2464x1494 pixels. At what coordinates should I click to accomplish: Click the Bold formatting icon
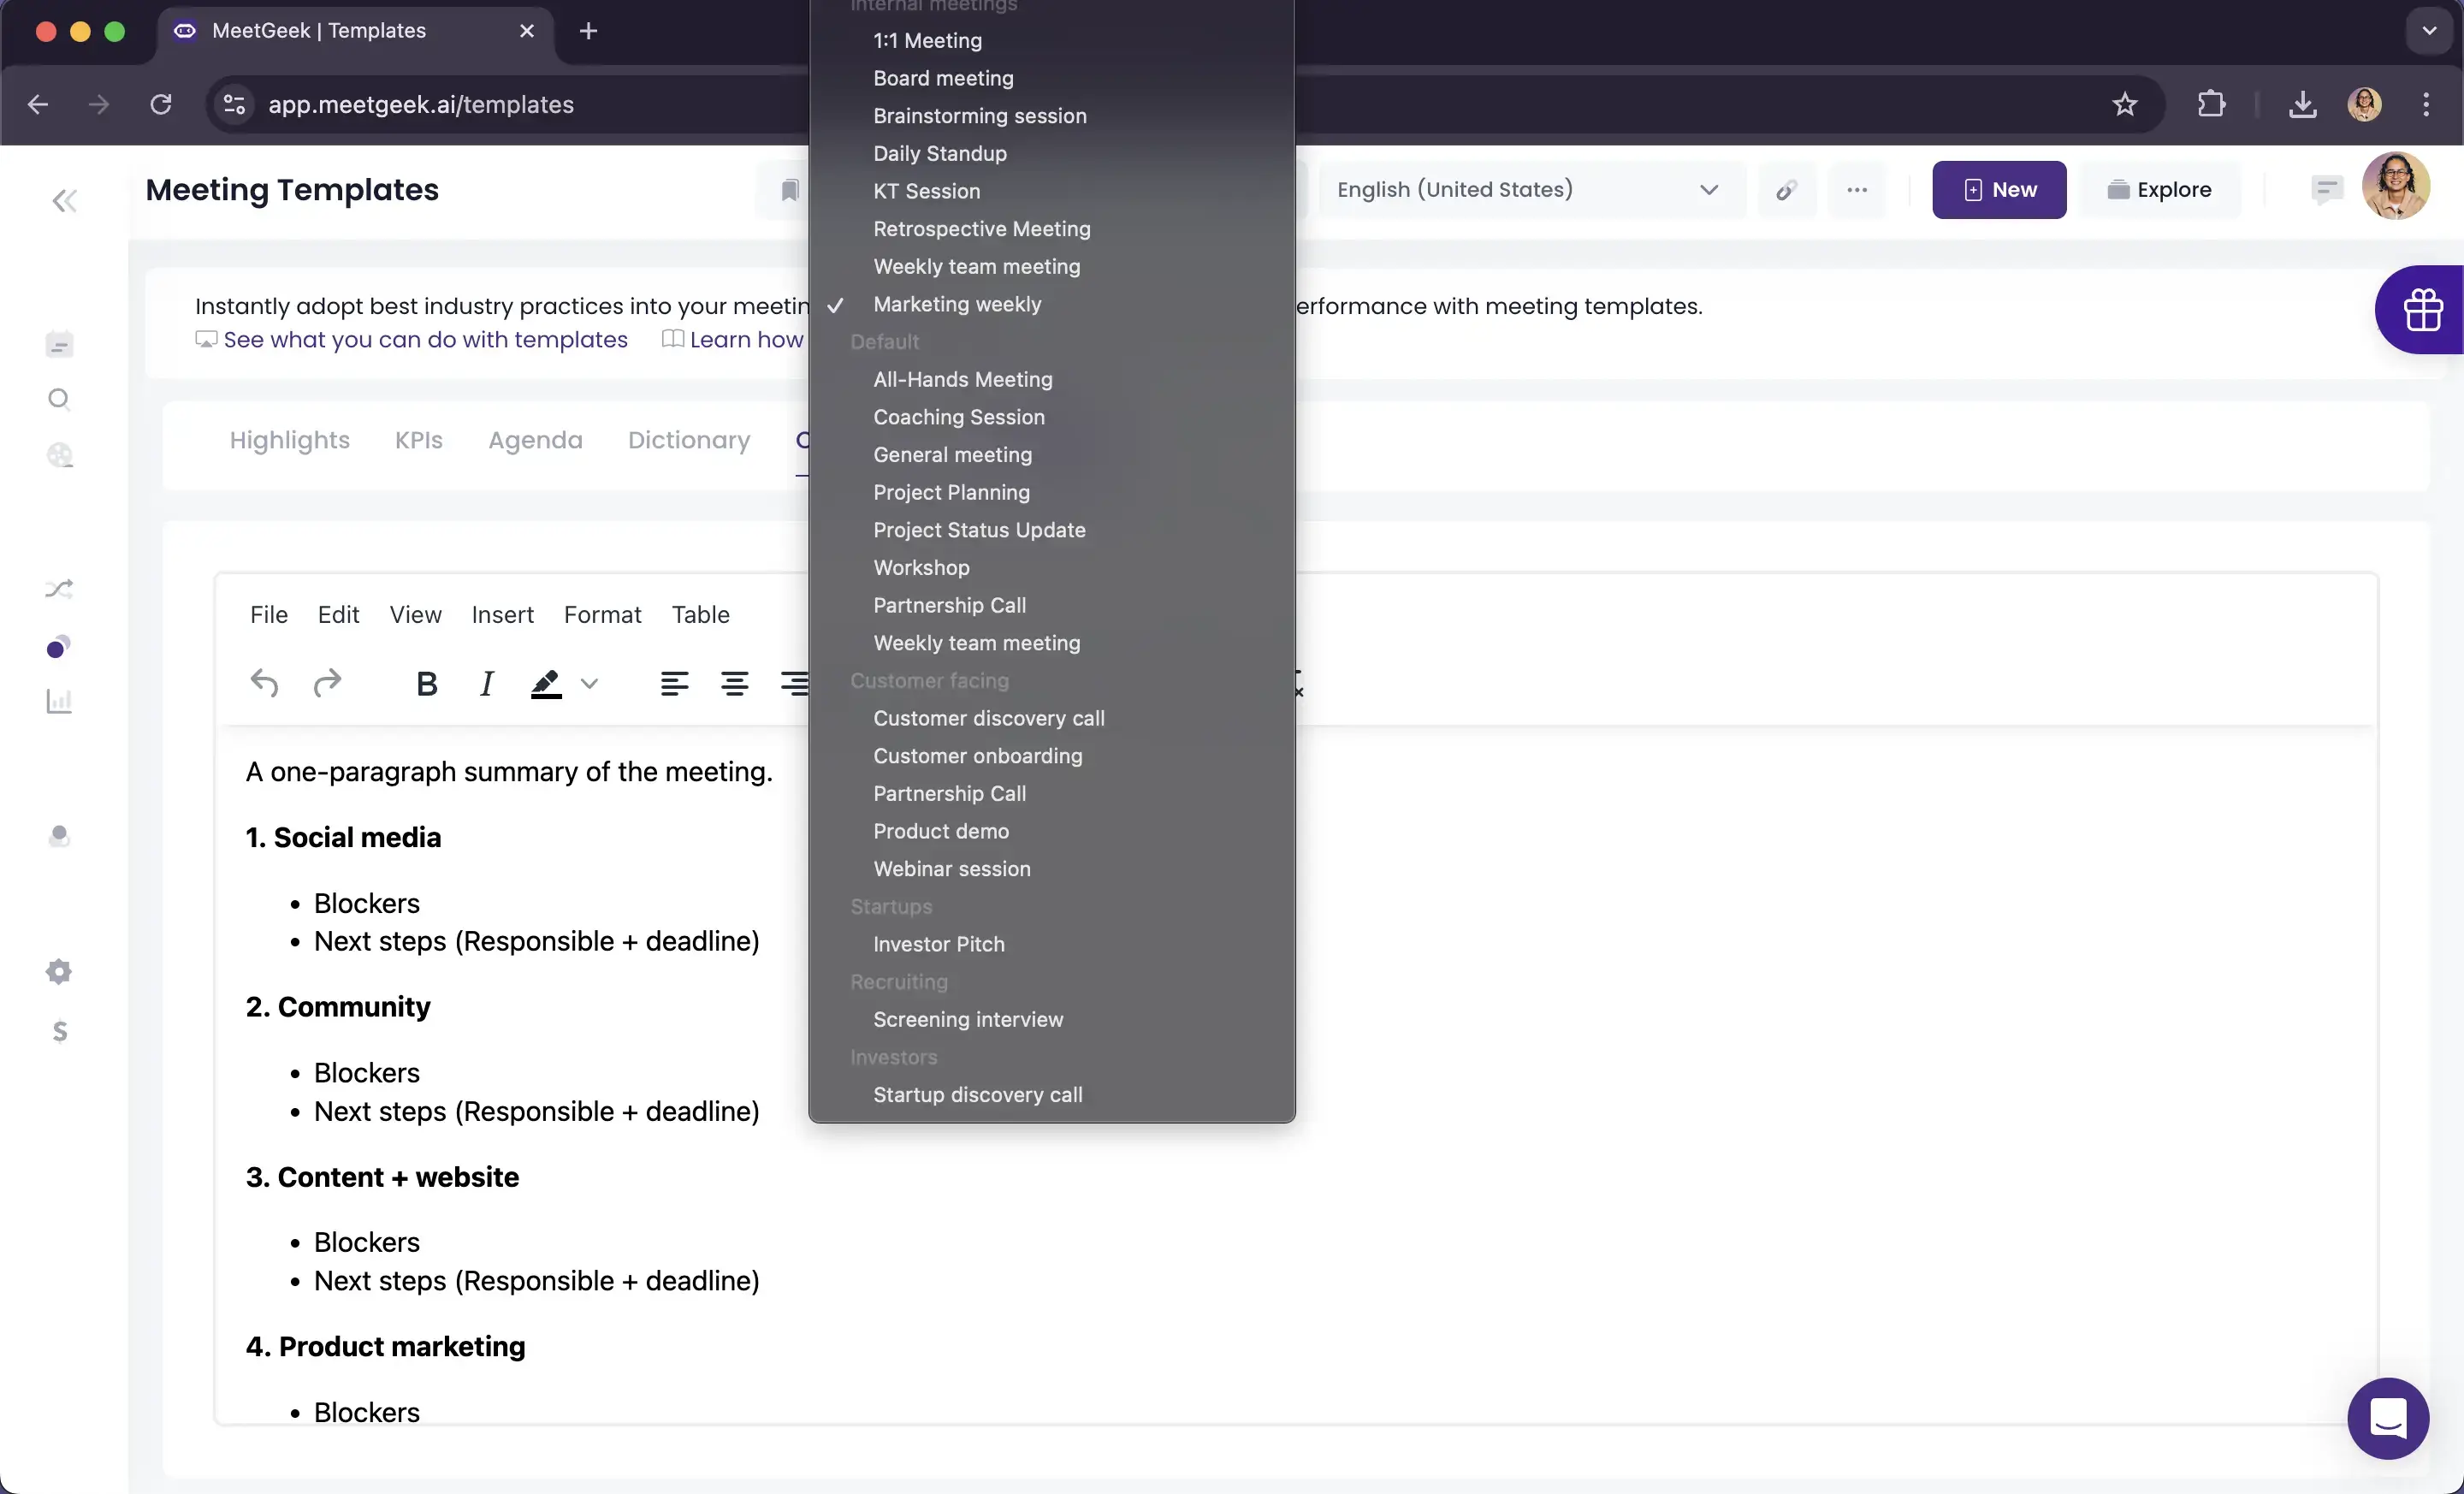[426, 684]
